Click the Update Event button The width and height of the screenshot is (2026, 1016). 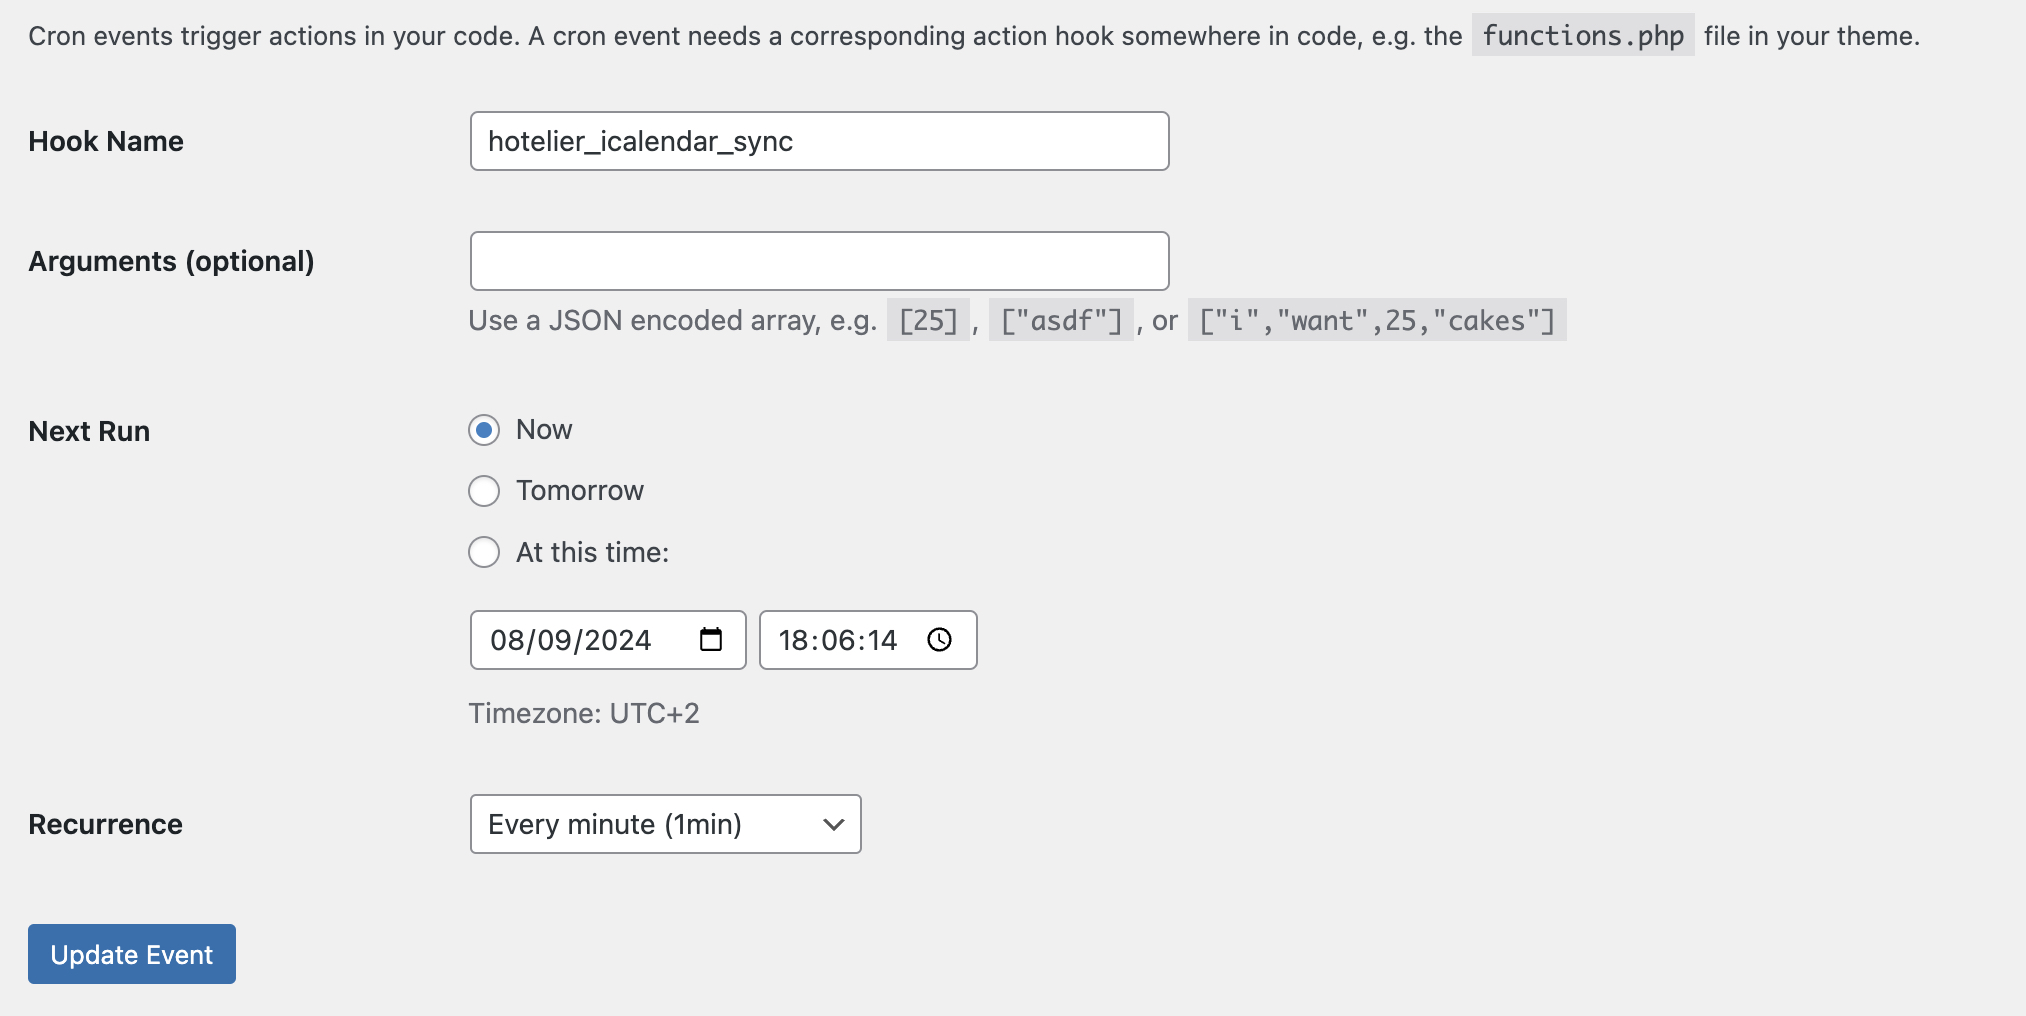tap(132, 954)
